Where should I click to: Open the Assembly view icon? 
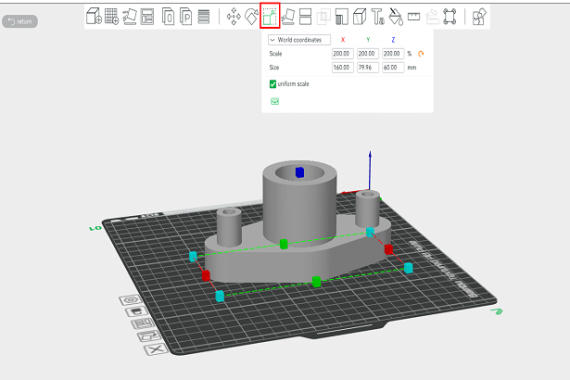pos(479,16)
